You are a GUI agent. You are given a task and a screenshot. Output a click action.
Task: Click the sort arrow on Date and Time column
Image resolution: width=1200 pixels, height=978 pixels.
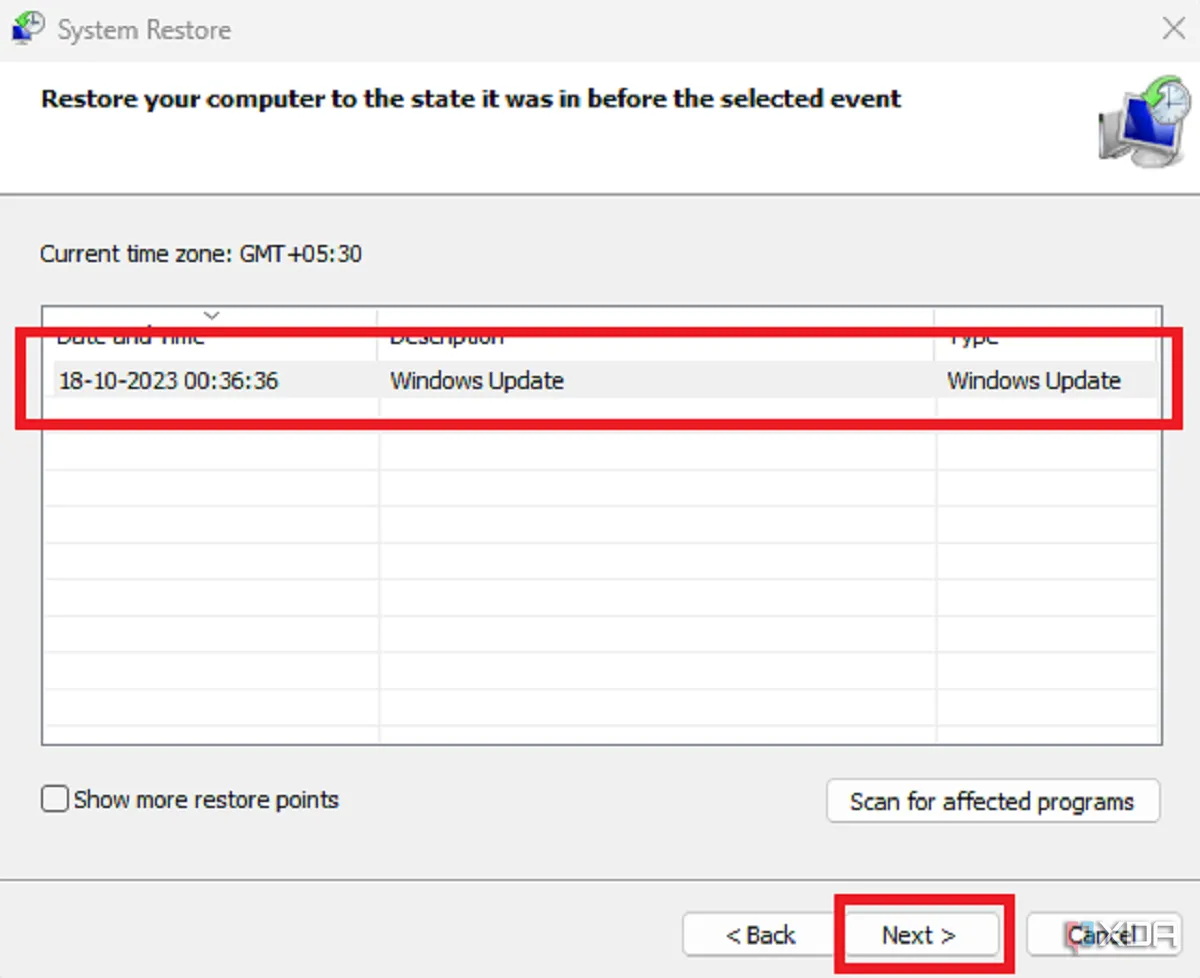211,315
